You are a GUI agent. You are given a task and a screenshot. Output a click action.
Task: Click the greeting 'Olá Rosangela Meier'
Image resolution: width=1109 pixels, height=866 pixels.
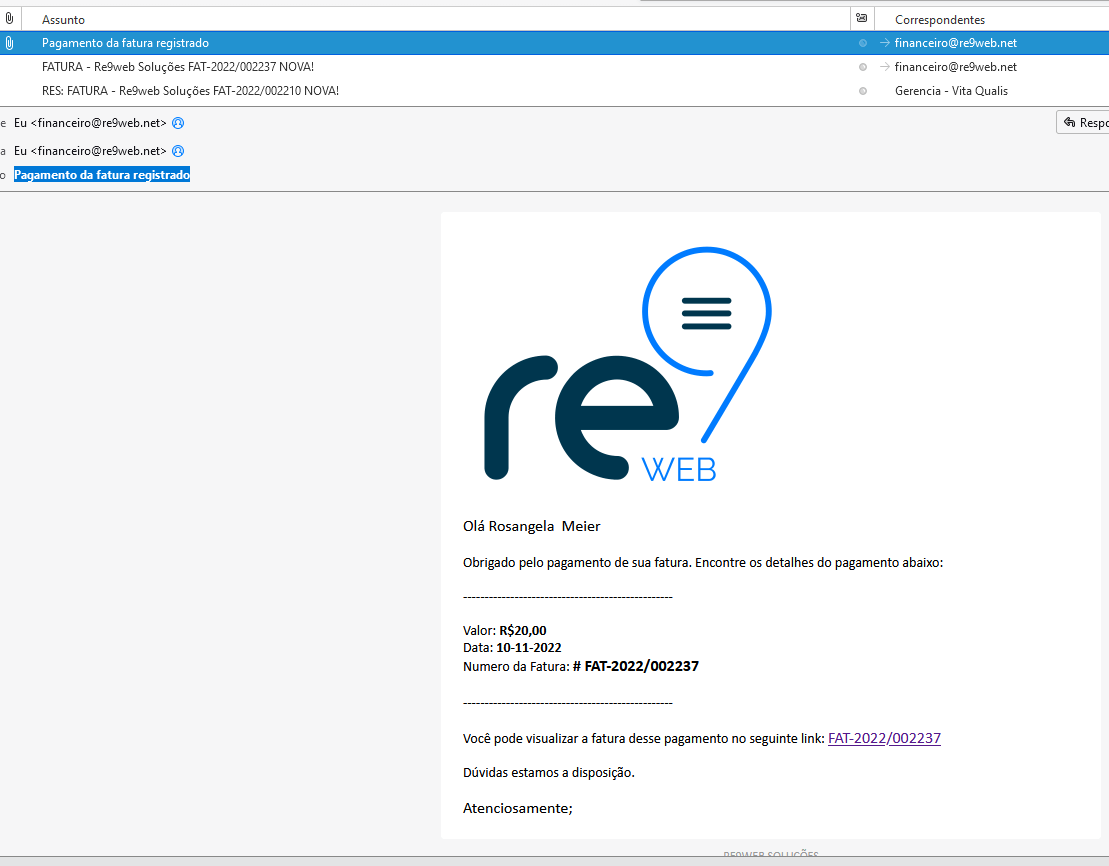(x=531, y=526)
